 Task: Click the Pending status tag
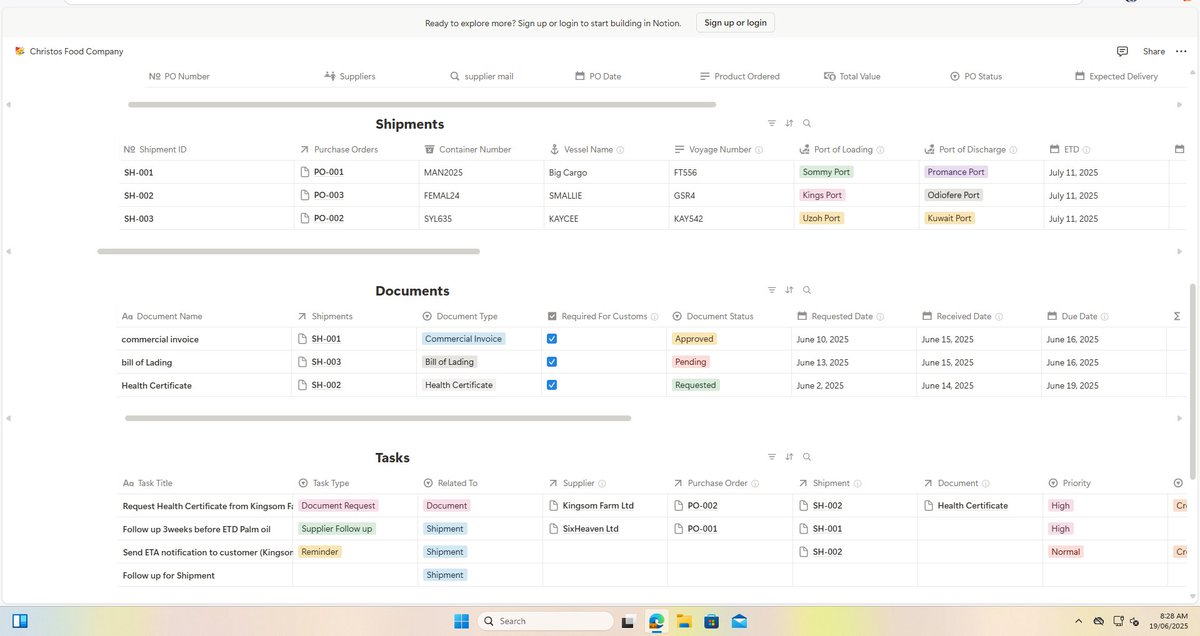690,362
